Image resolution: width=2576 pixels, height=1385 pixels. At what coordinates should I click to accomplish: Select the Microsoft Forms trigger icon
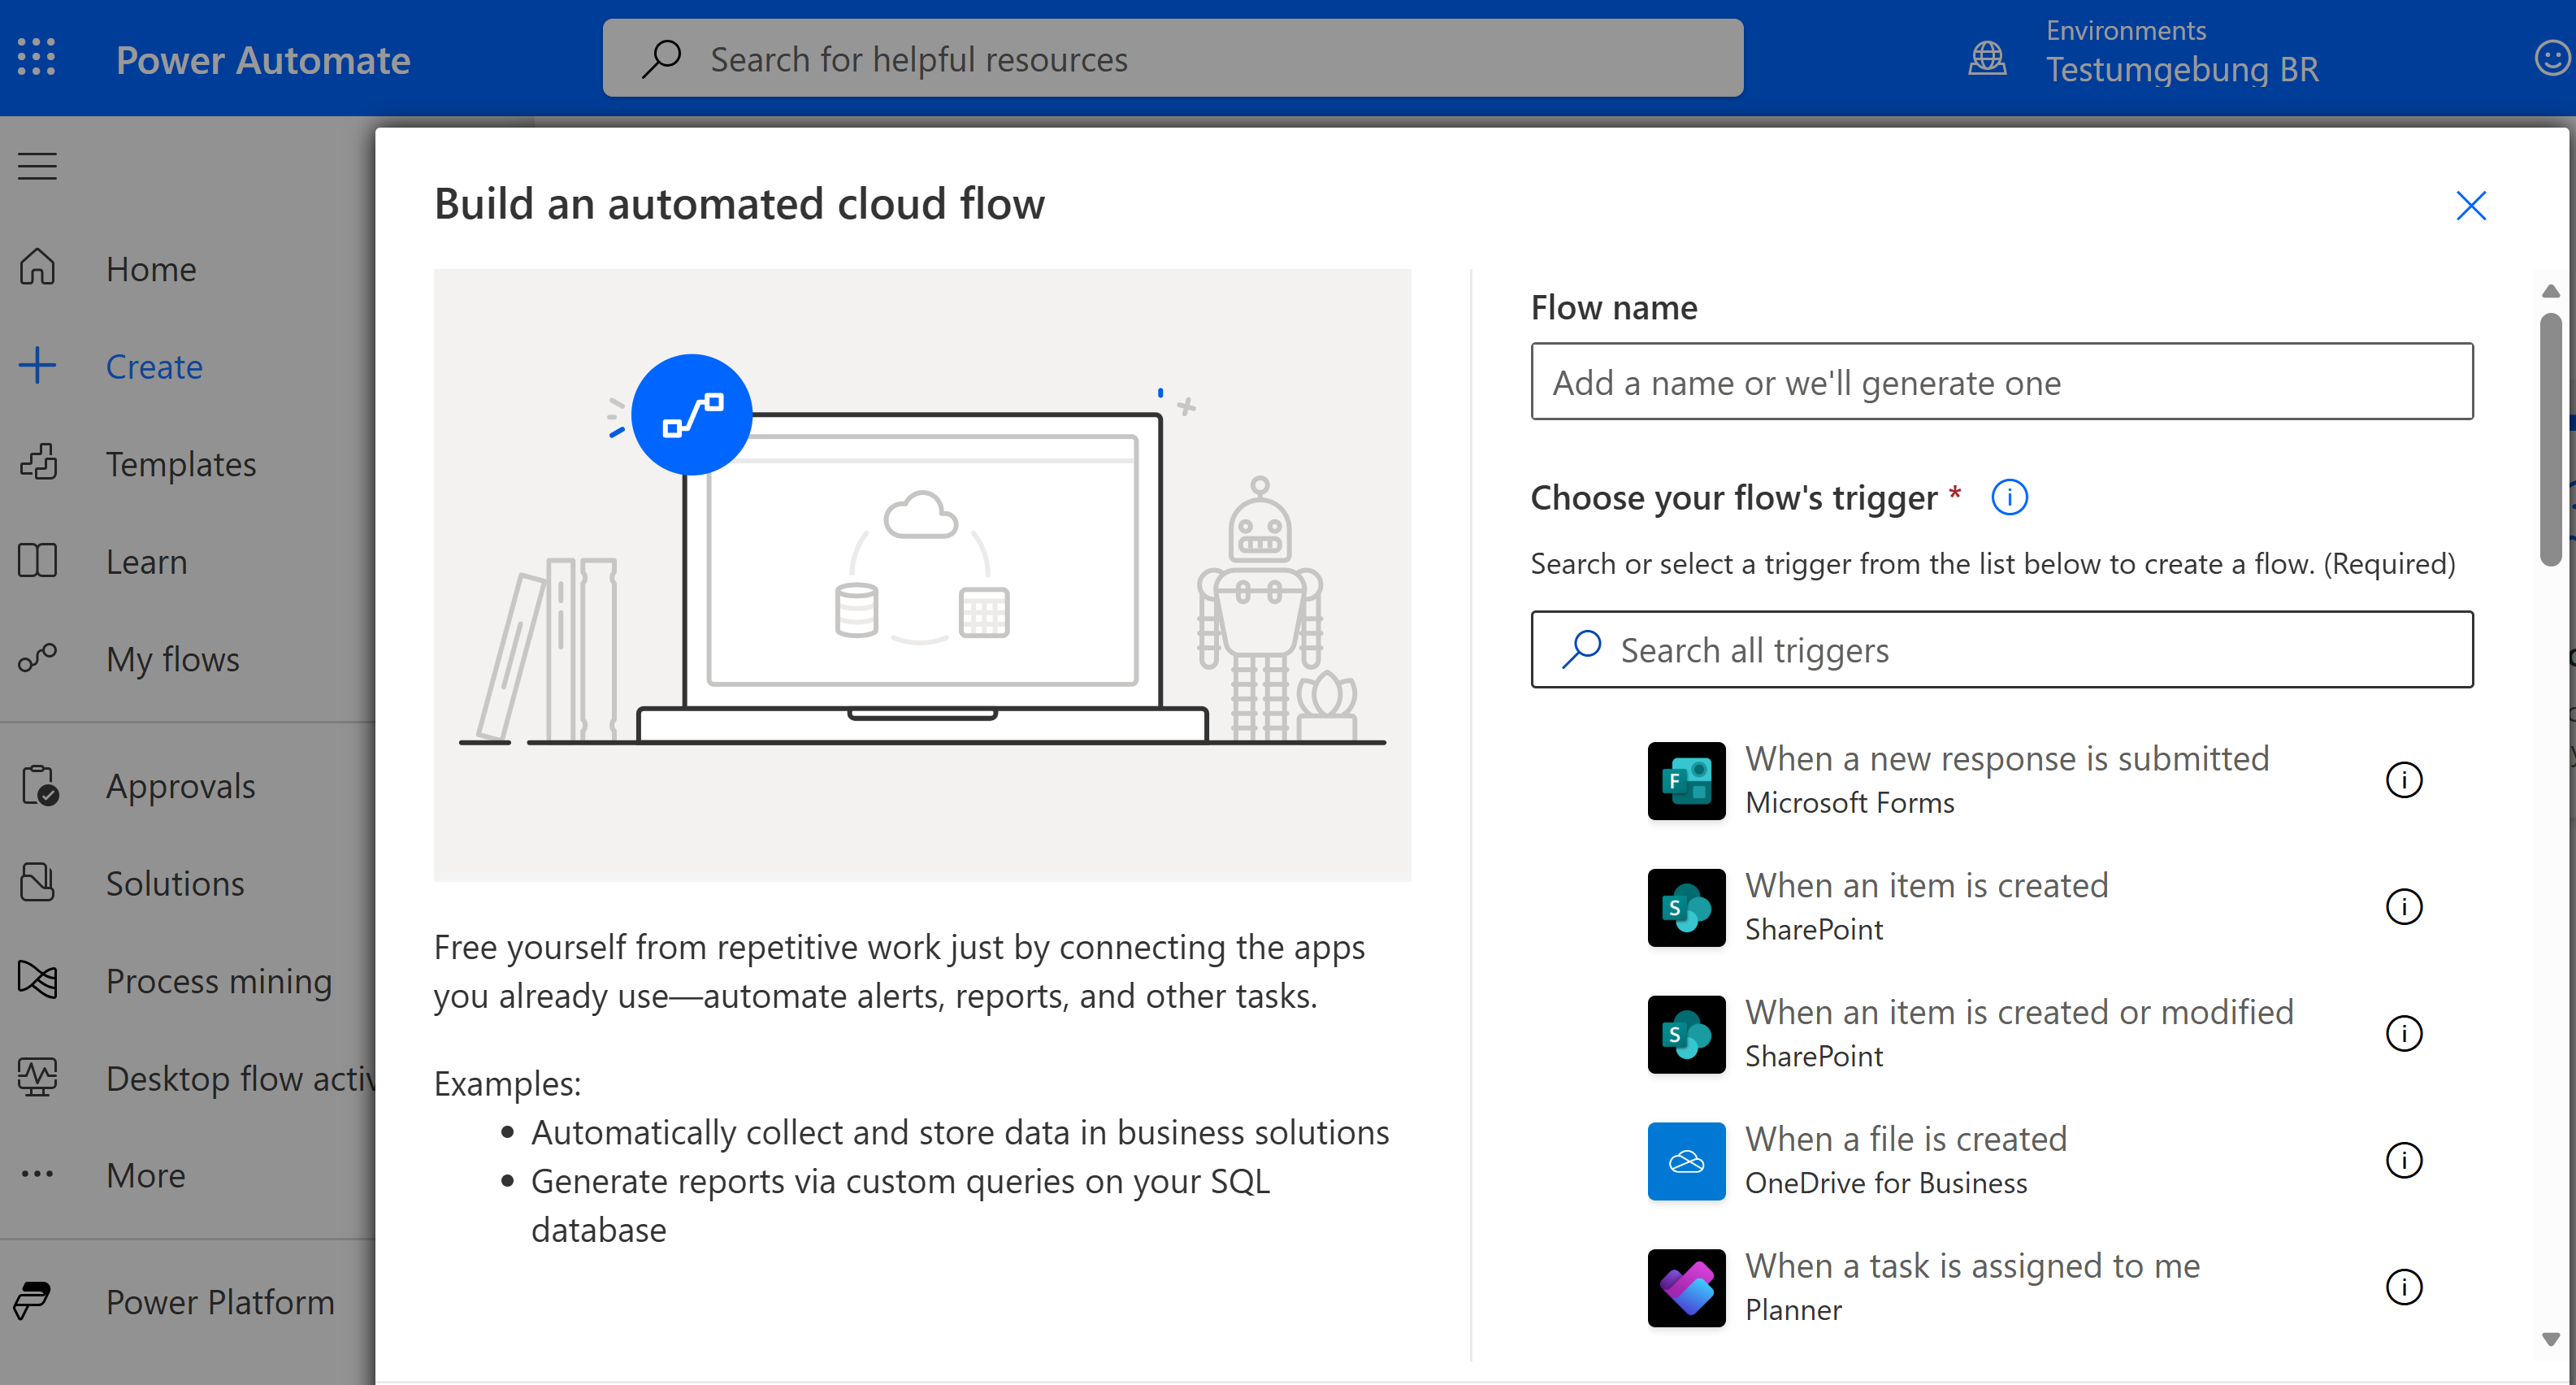[x=1686, y=781]
